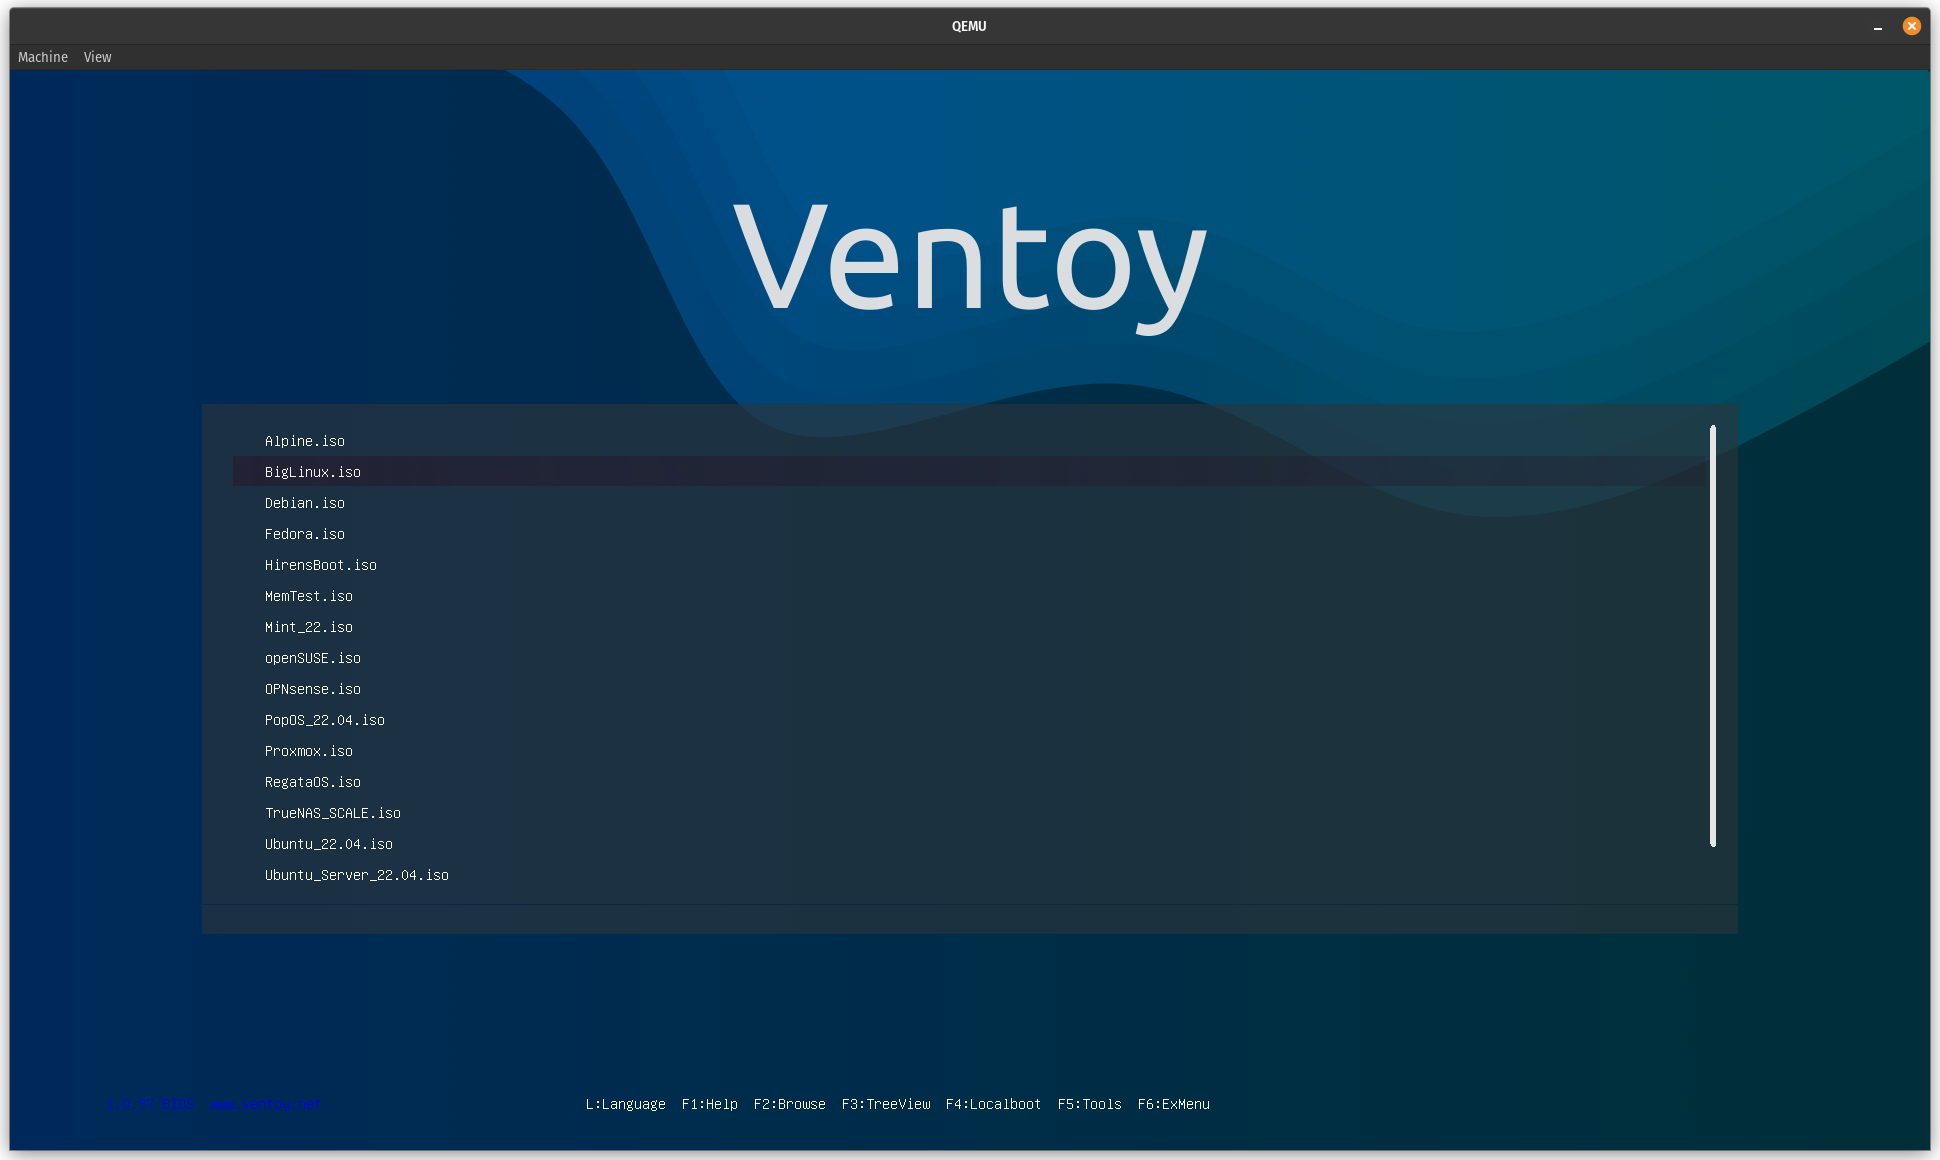Click the L:Language hotkey hint

click(626, 1104)
